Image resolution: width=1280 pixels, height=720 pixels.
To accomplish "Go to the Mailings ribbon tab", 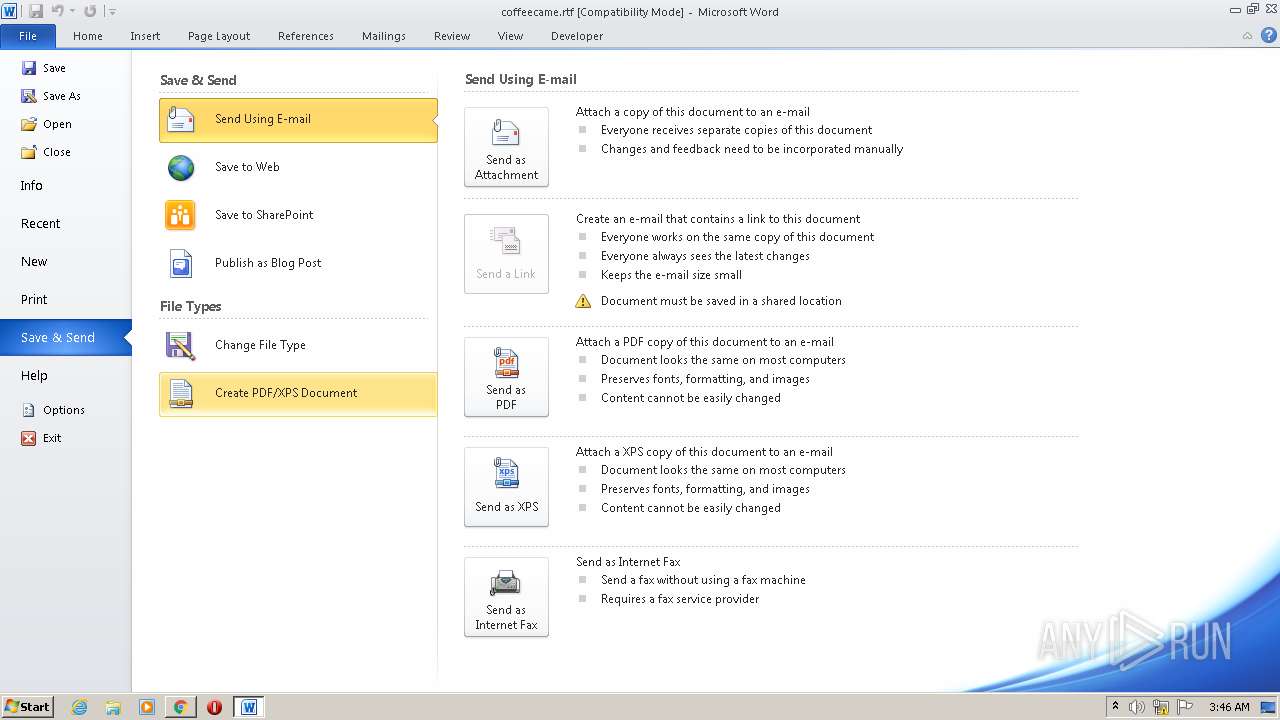I will [x=384, y=36].
